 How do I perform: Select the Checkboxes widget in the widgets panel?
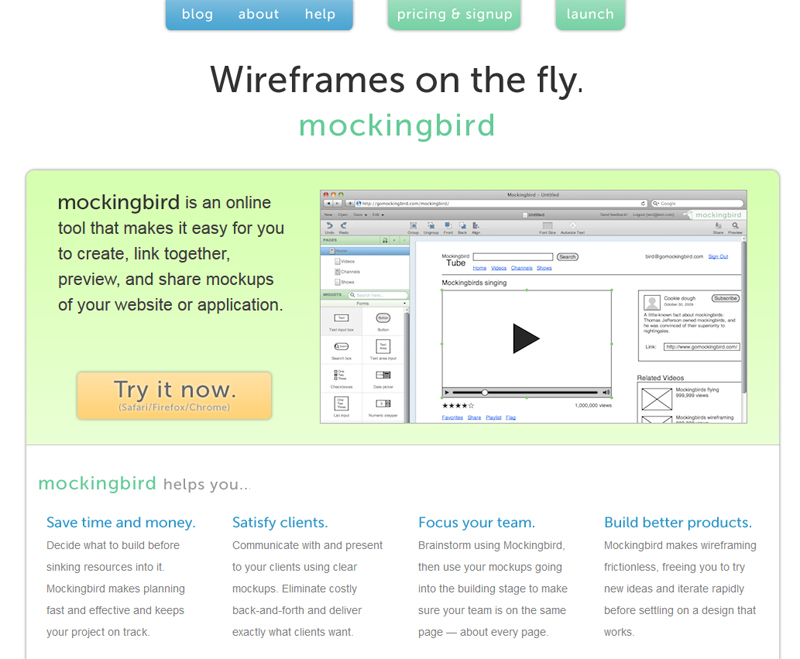point(342,375)
